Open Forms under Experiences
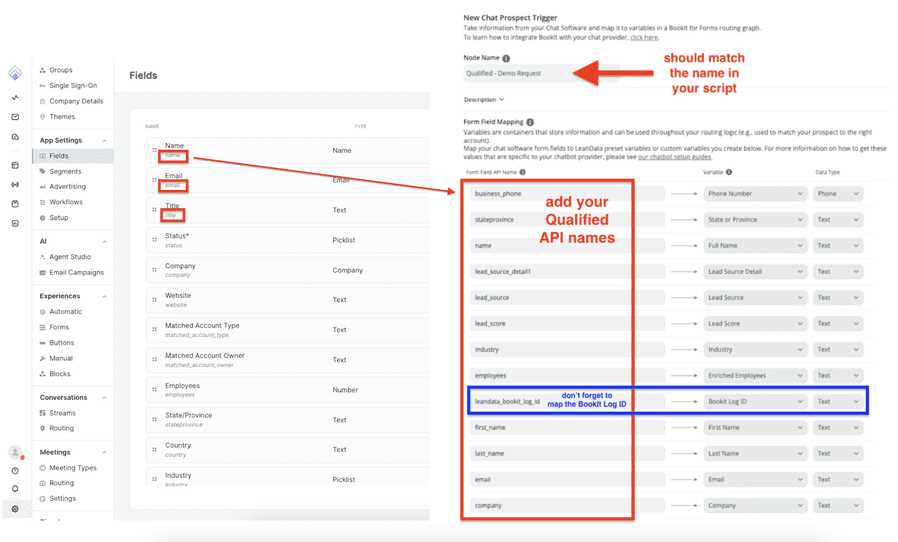 click(59, 327)
